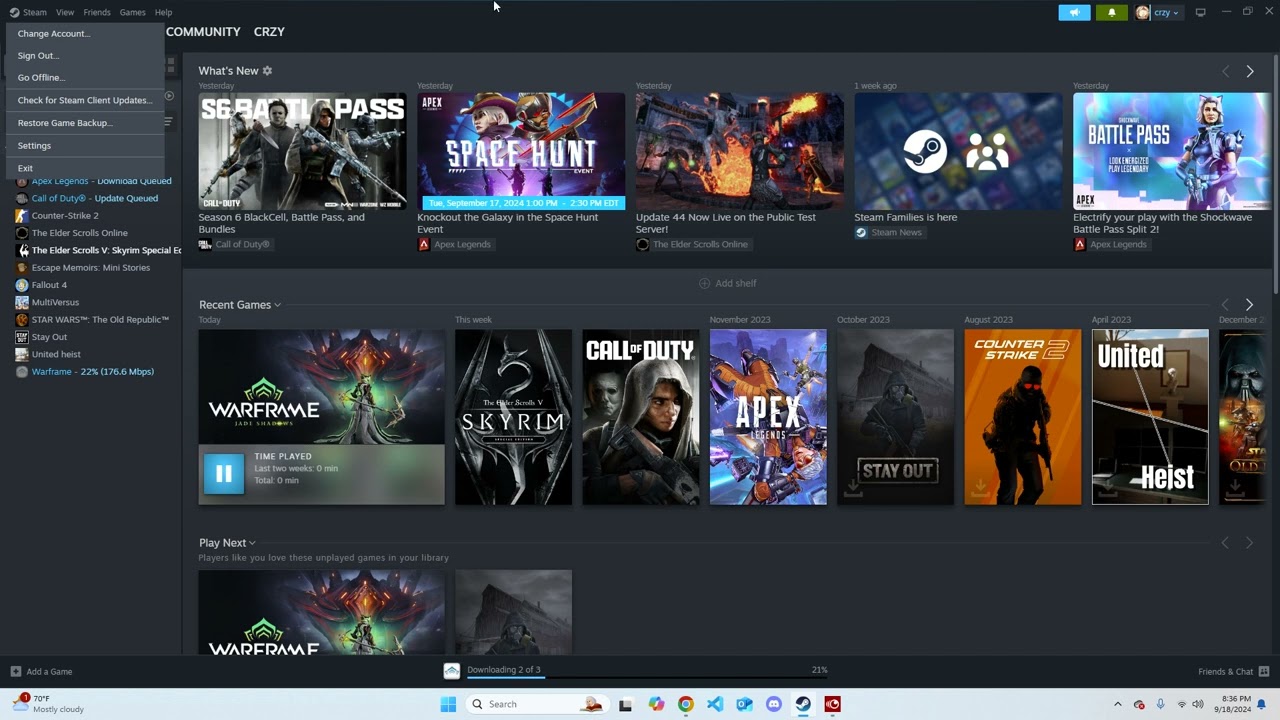Open Visual Studio Code from the taskbar
This screenshot has height=720, width=1280.
(x=715, y=704)
